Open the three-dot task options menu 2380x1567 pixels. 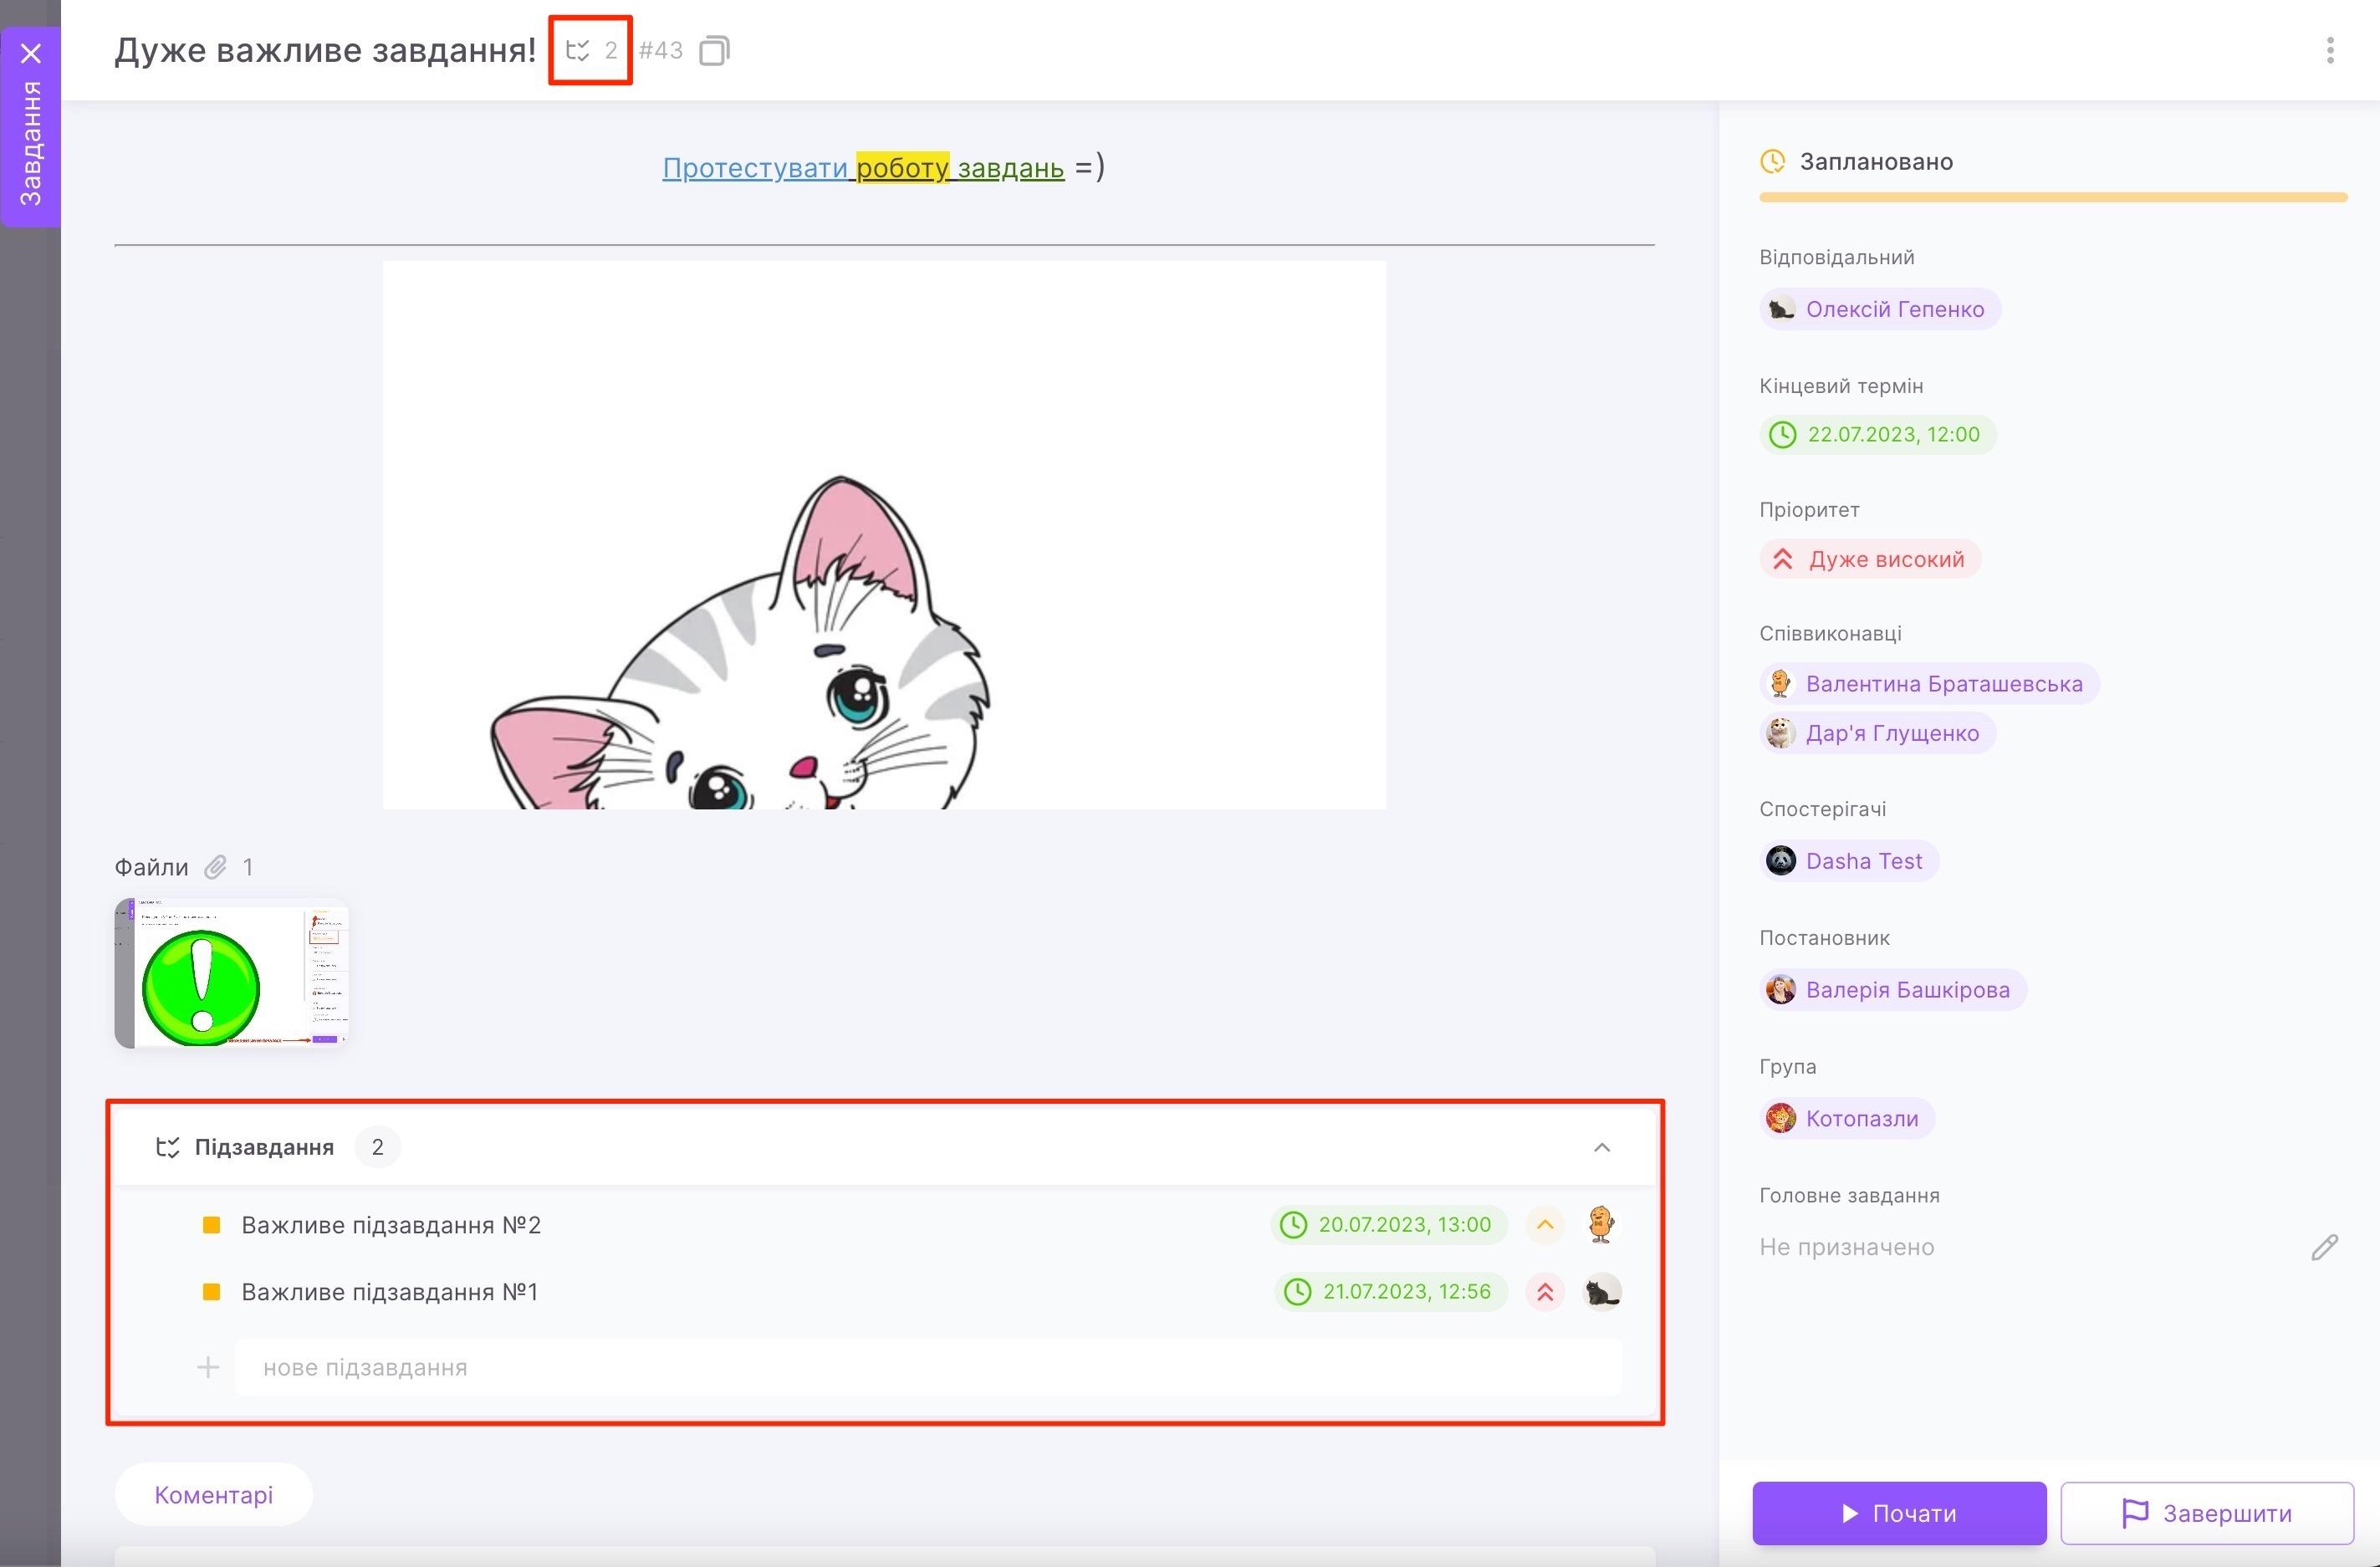(2330, 50)
